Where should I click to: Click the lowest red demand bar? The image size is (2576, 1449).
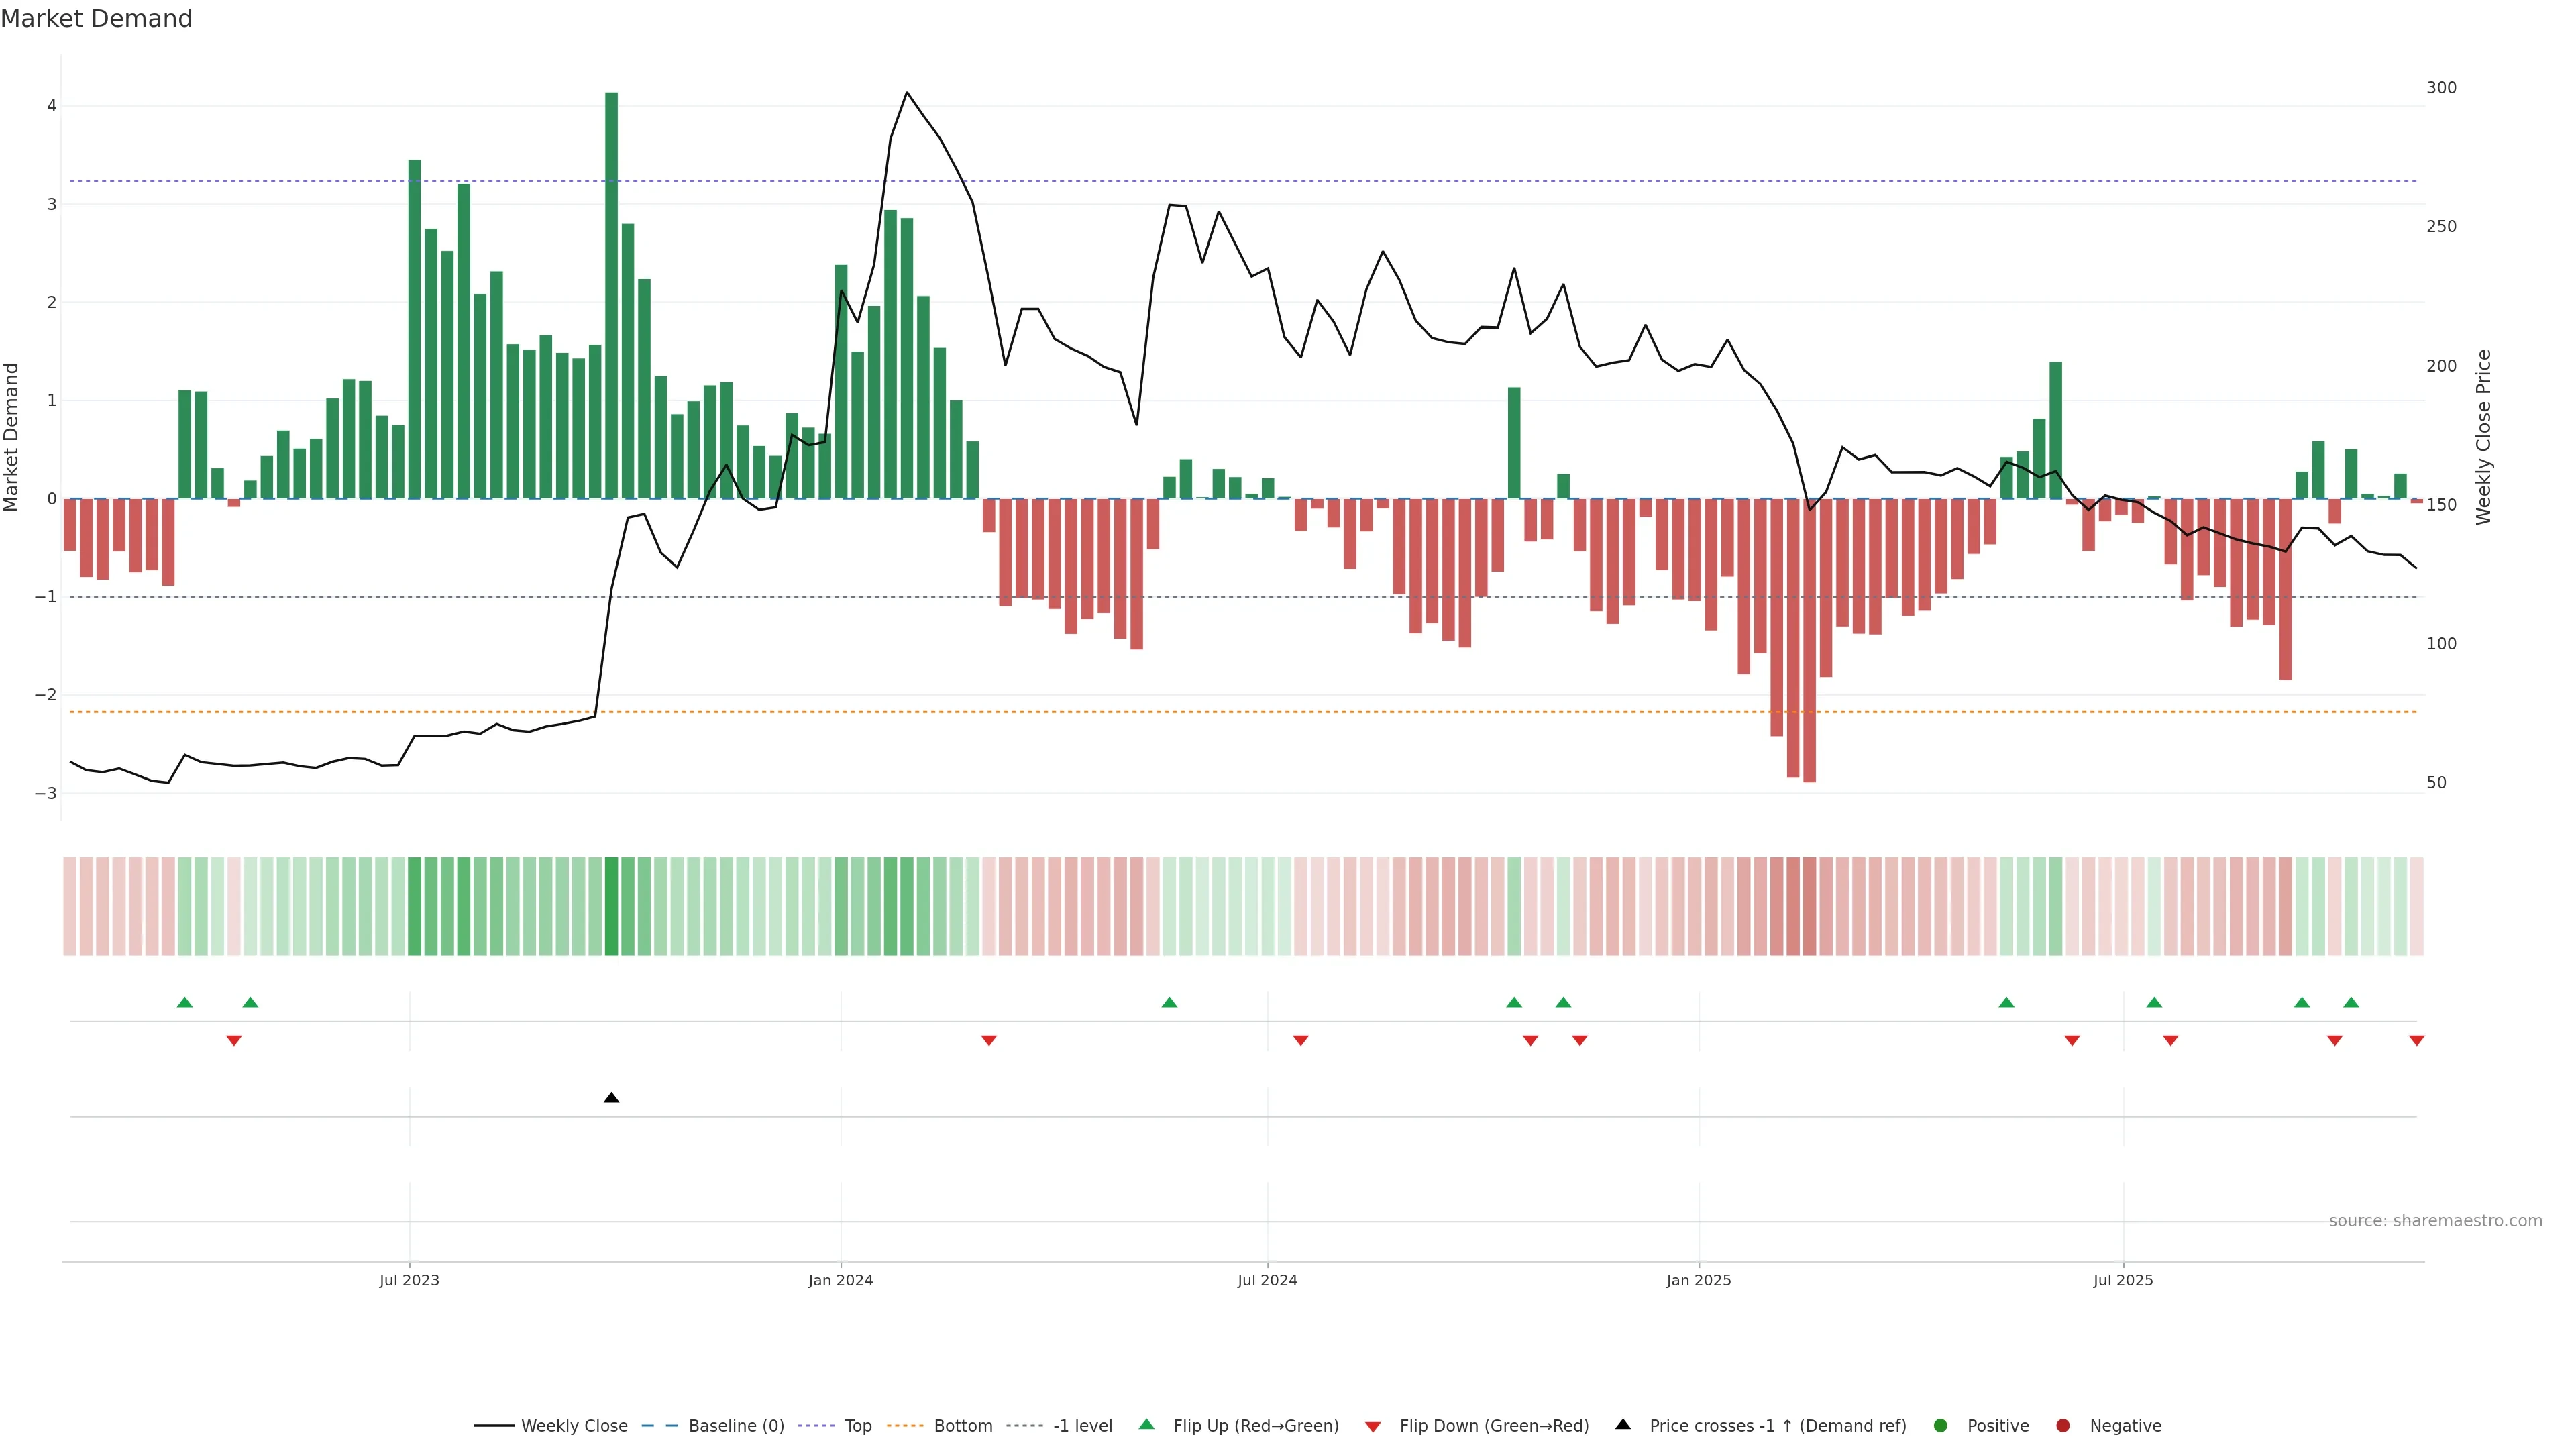(x=1810, y=640)
